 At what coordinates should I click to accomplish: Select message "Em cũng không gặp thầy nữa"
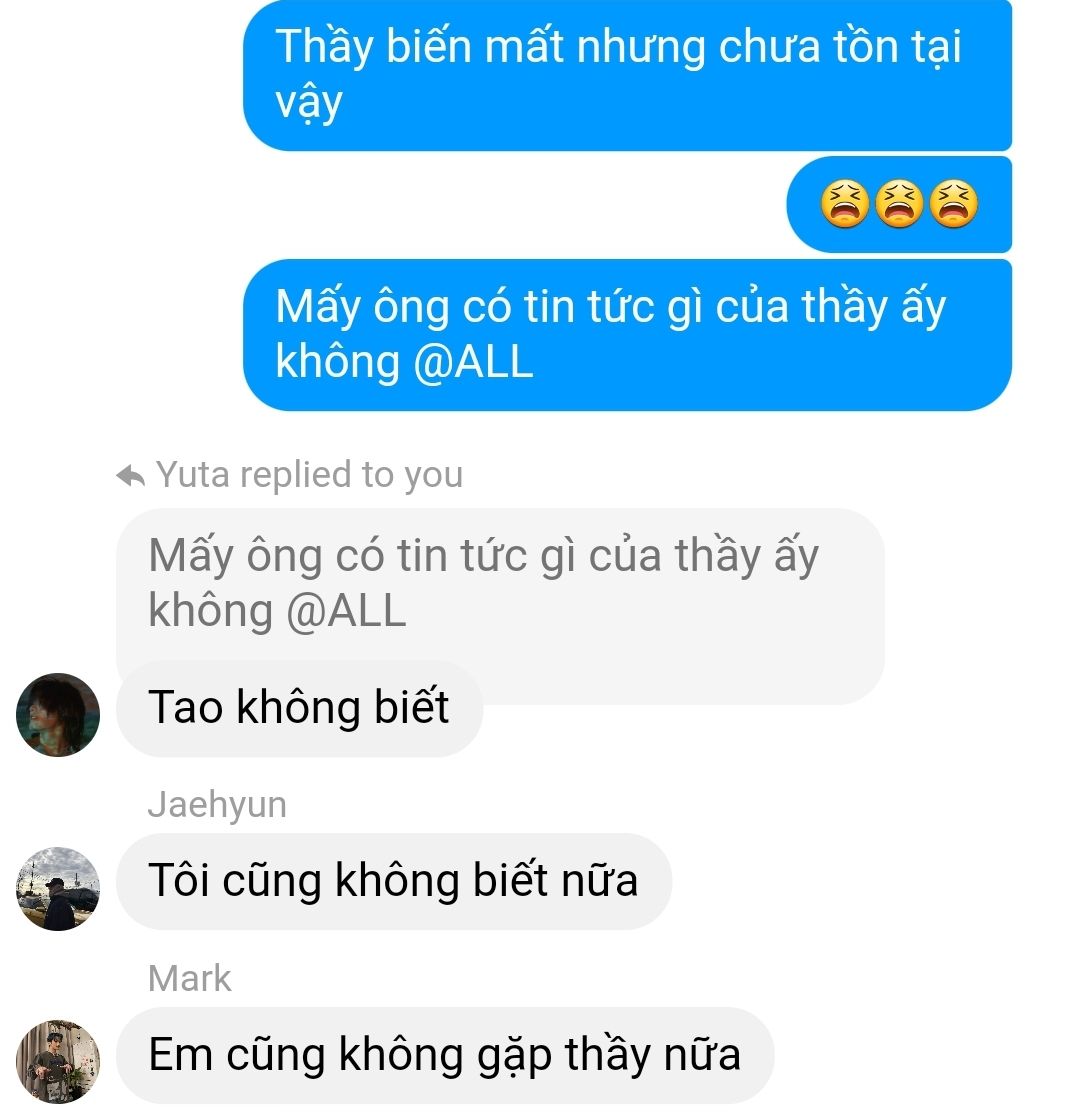point(445,1055)
